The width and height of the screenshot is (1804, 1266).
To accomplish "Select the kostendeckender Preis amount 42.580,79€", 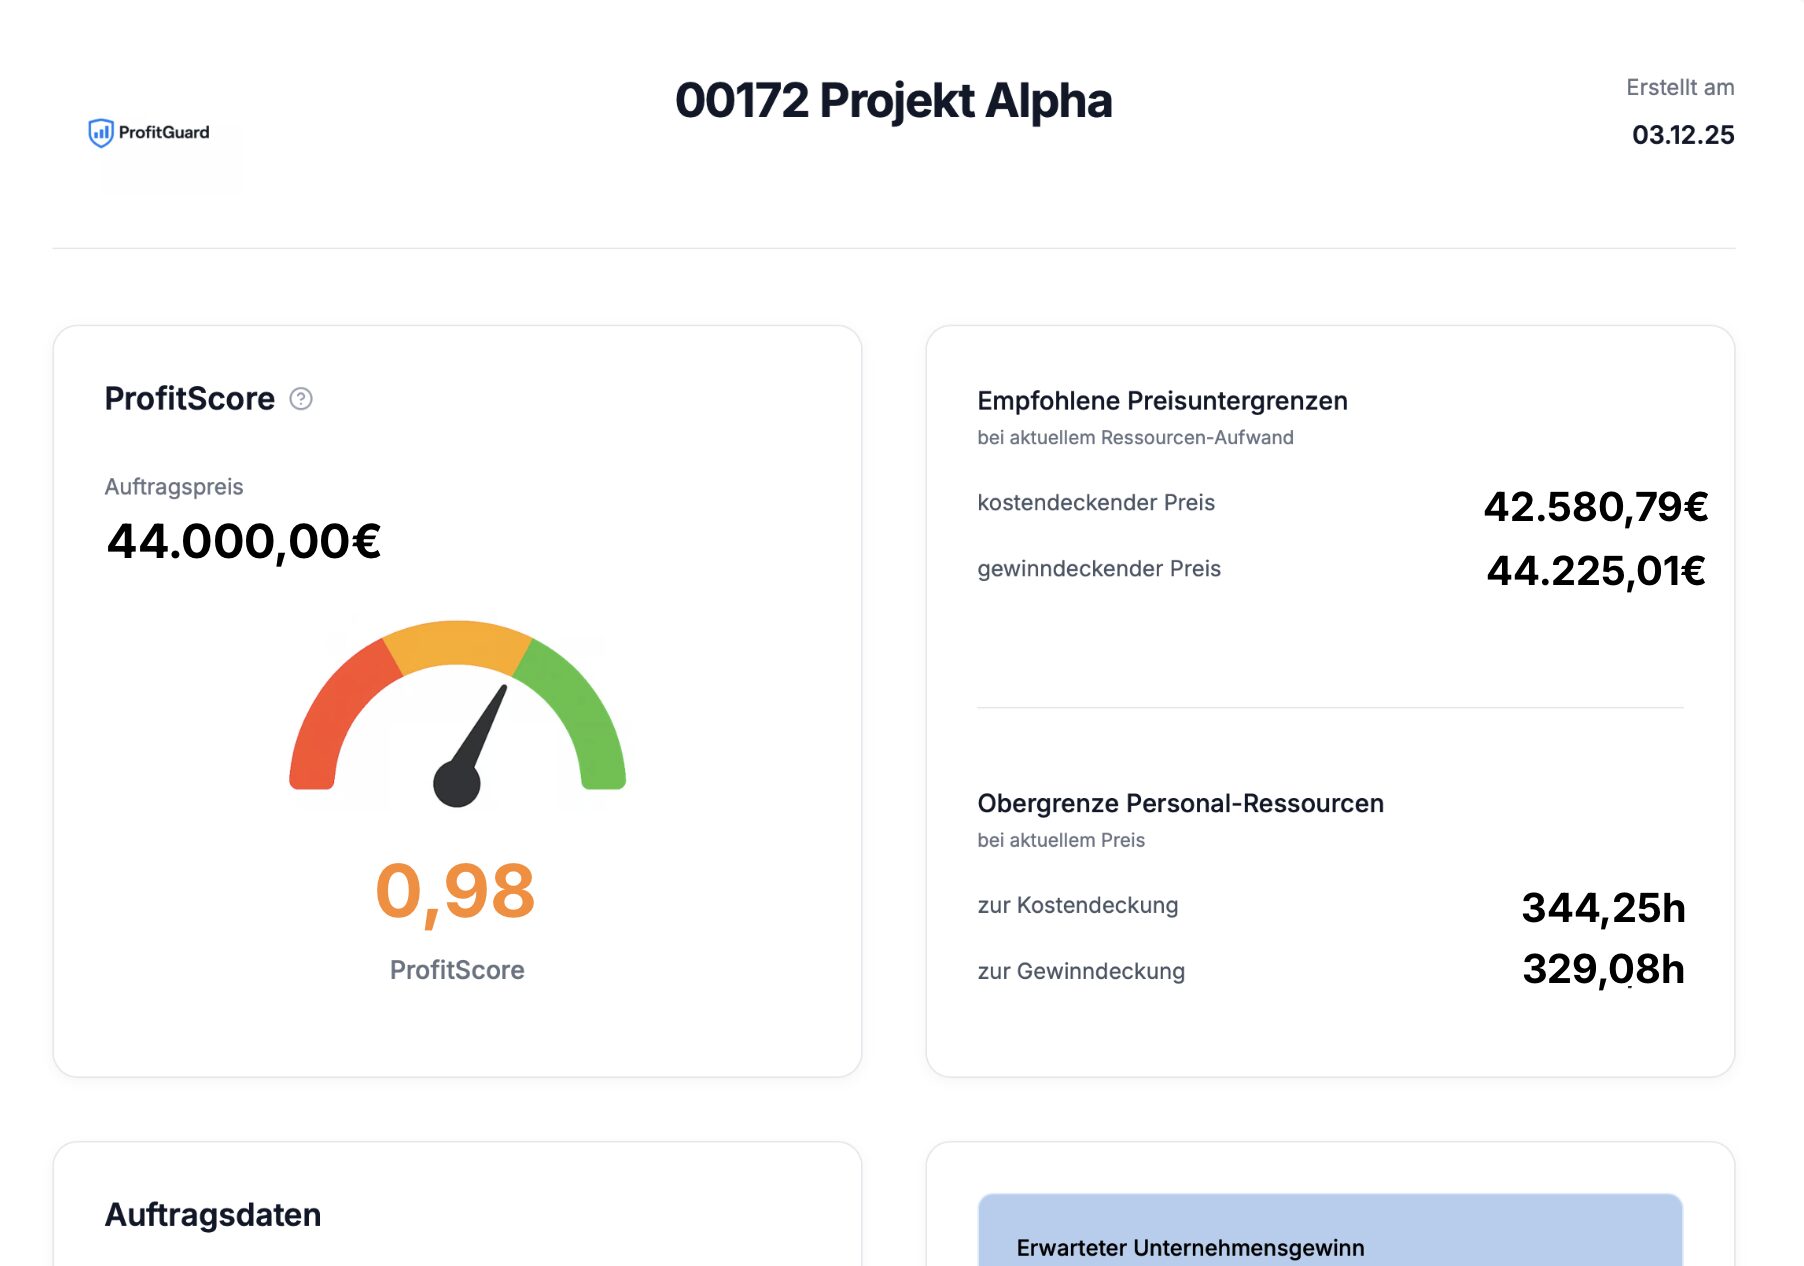I will (x=1595, y=507).
